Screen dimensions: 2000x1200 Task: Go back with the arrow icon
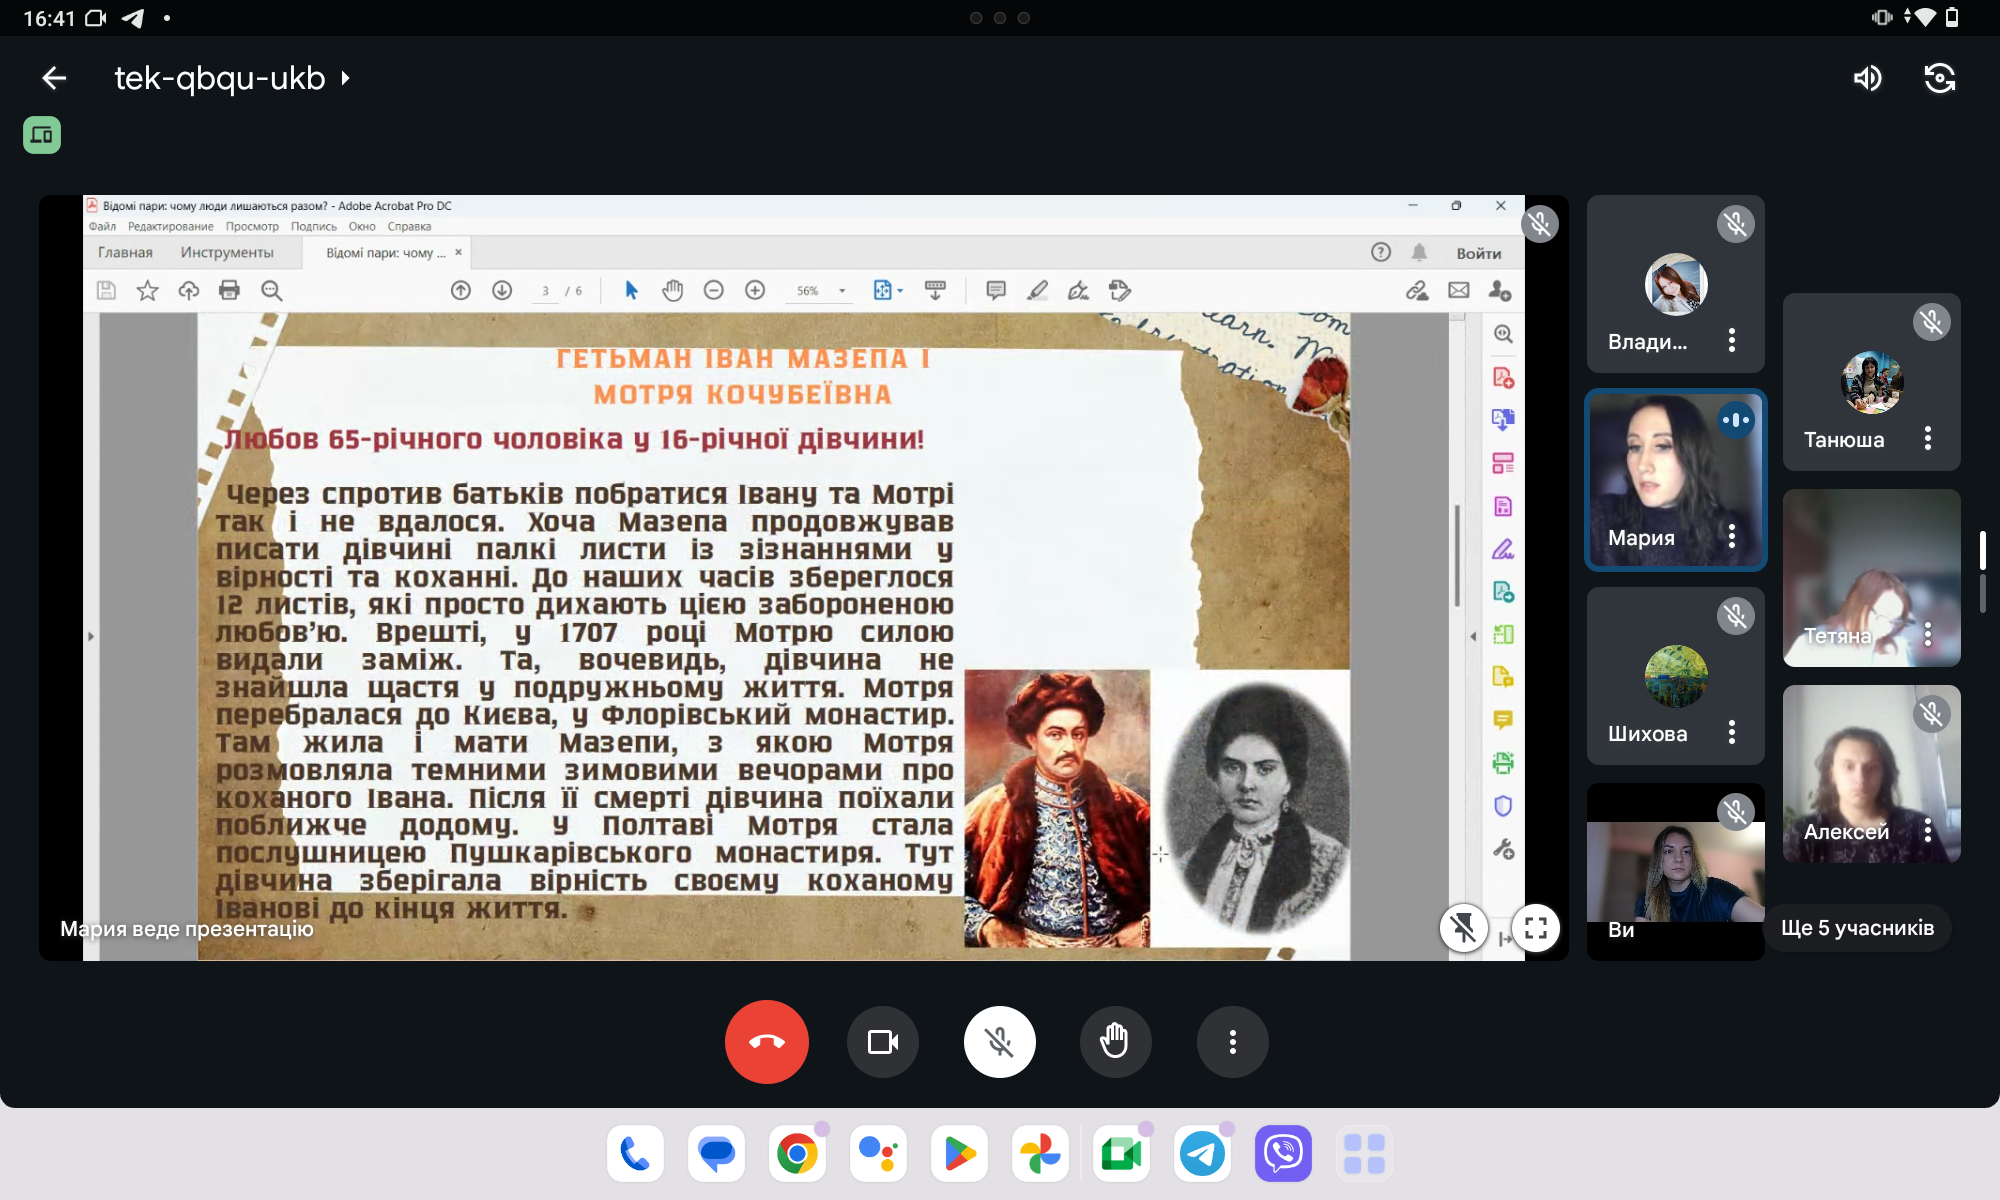(54, 78)
